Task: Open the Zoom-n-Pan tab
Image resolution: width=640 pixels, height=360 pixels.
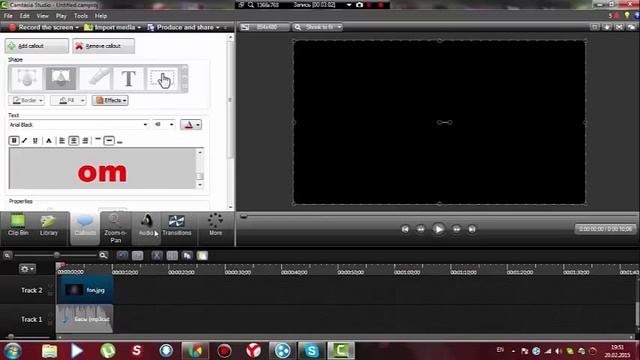Action: [x=116, y=228]
